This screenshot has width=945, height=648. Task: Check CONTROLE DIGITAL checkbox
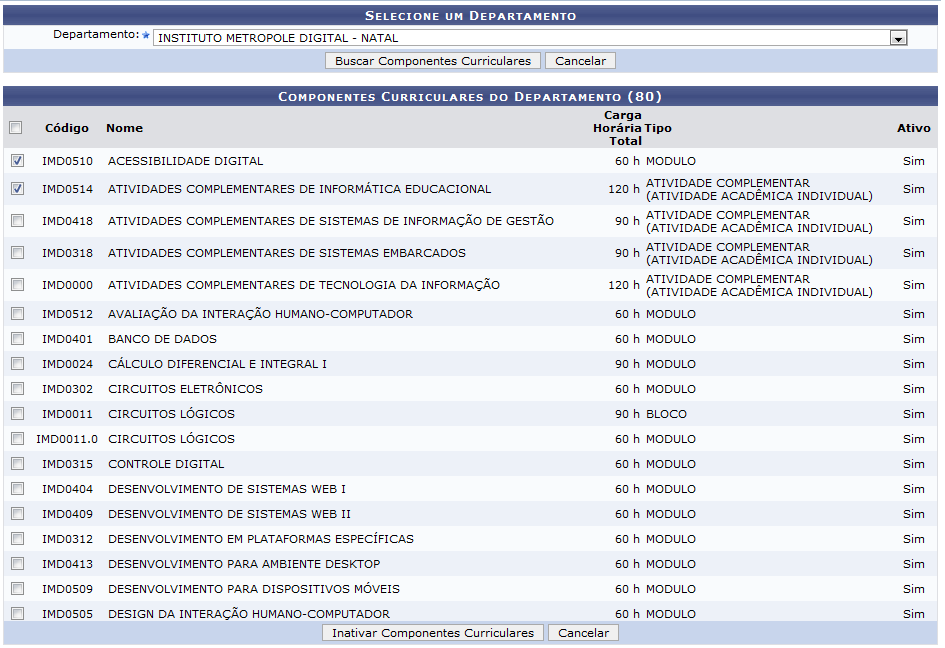click(x=15, y=463)
